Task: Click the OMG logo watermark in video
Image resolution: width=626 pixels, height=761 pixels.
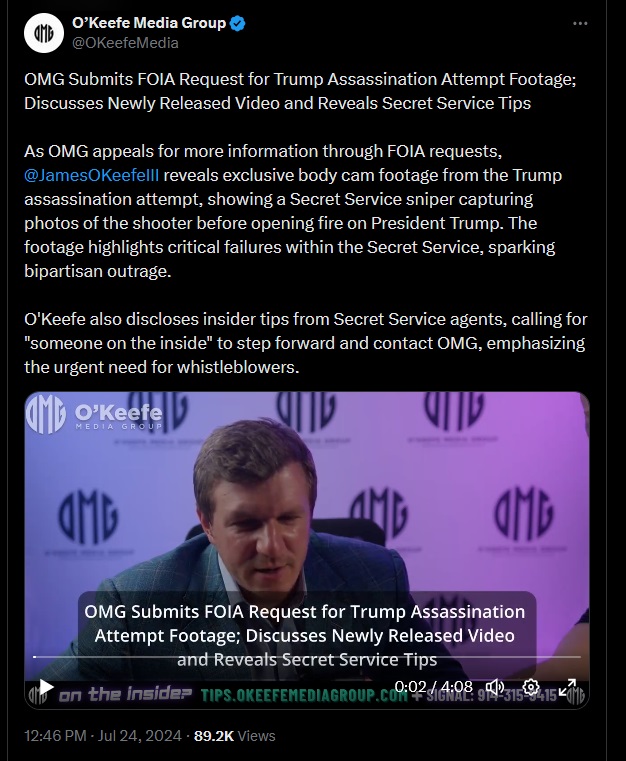Action: [x=94, y=414]
